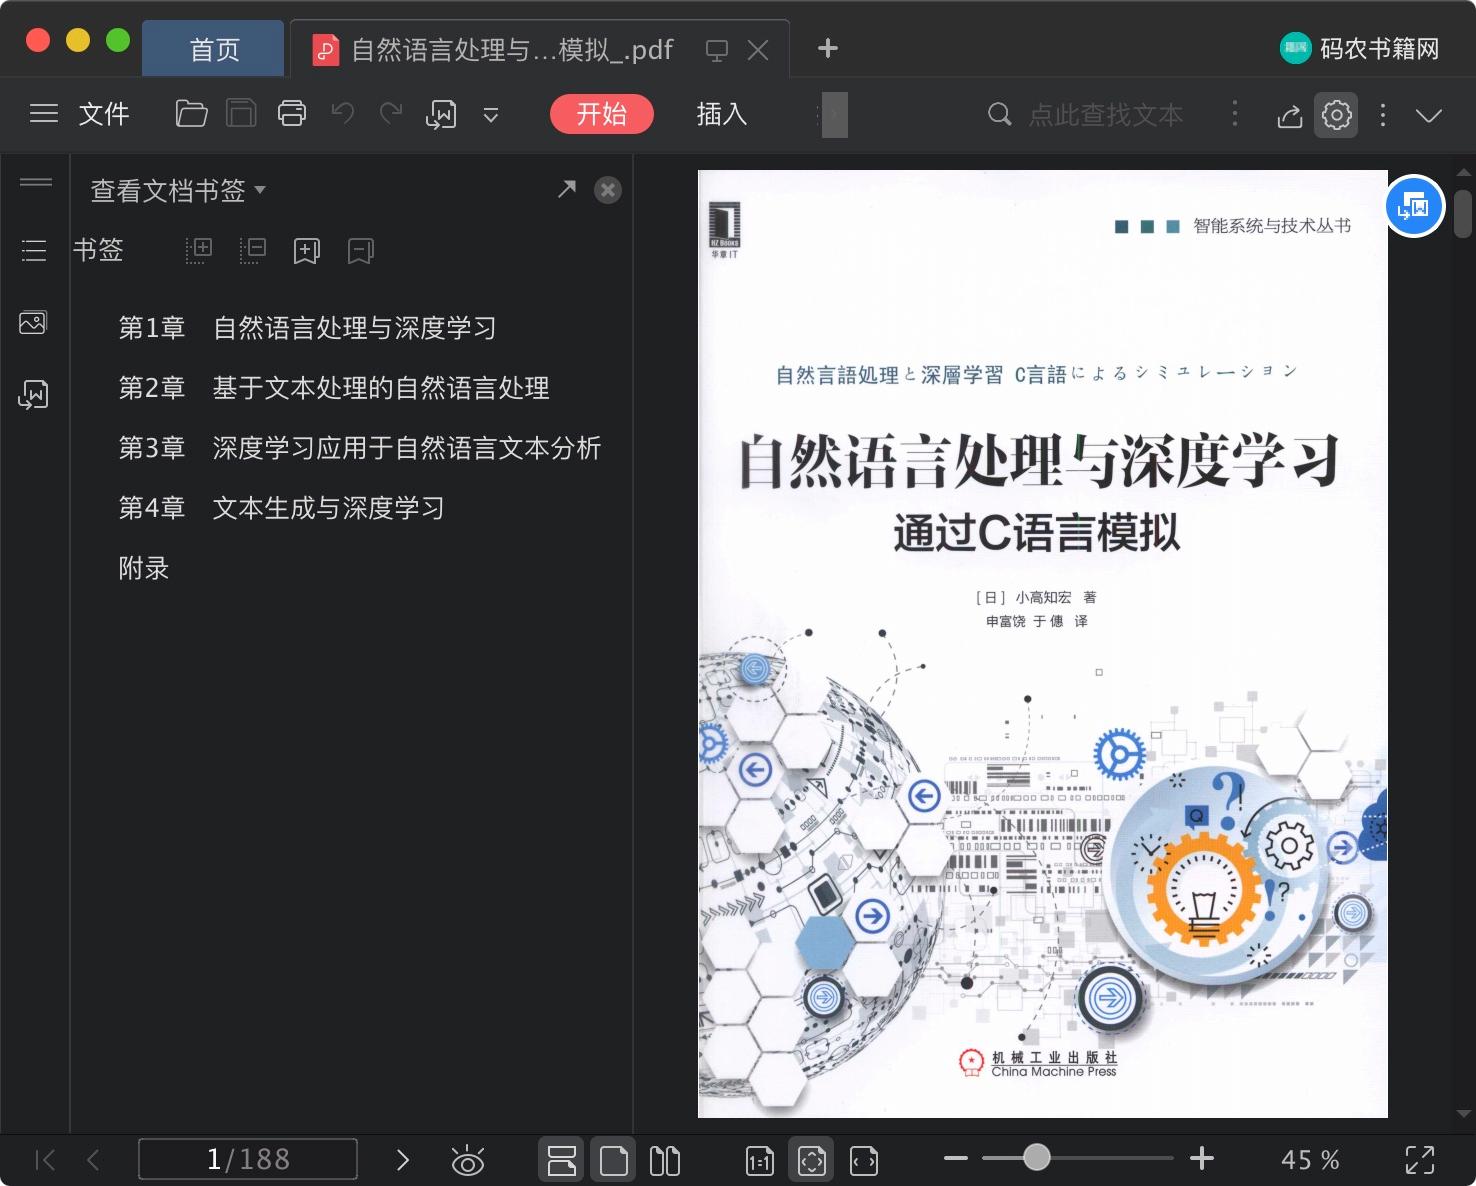Open the vertical dots more-options menu beside gear

tap(1383, 115)
